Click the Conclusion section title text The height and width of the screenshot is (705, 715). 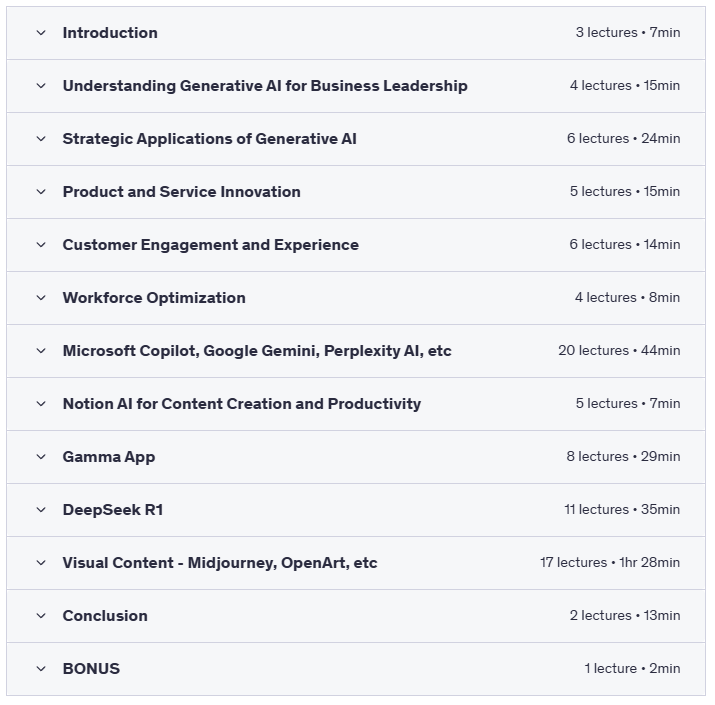[105, 616]
